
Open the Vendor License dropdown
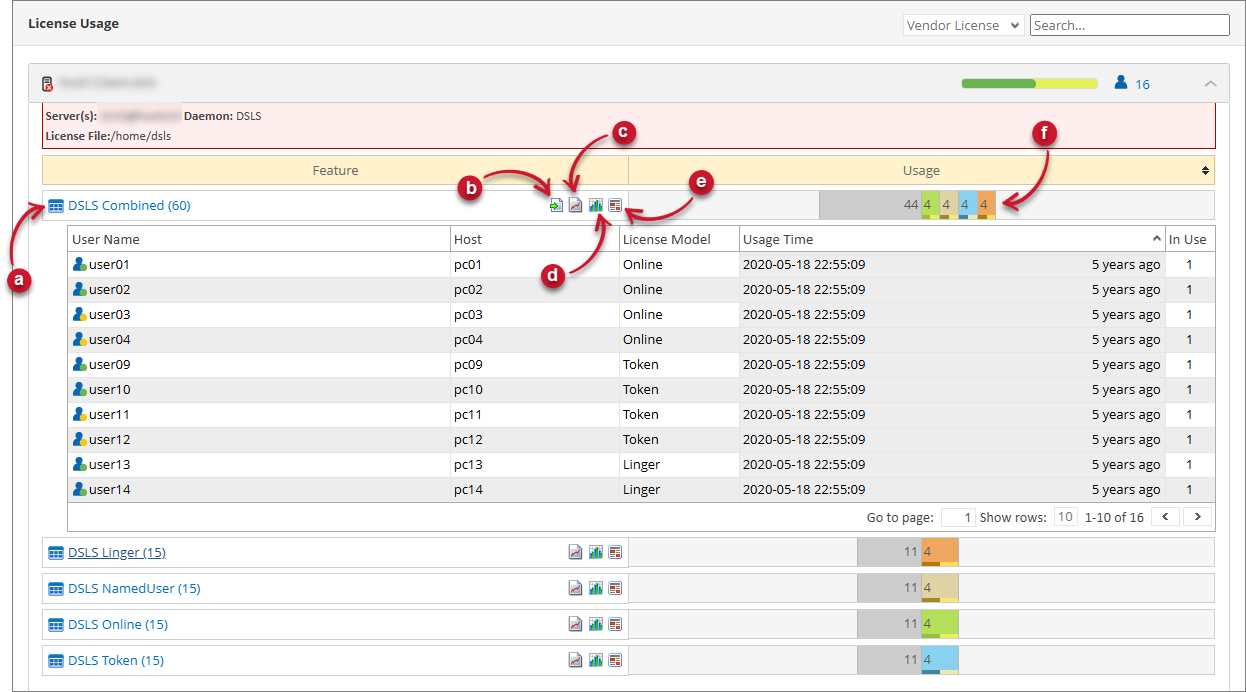pyautogui.click(x=963, y=25)
